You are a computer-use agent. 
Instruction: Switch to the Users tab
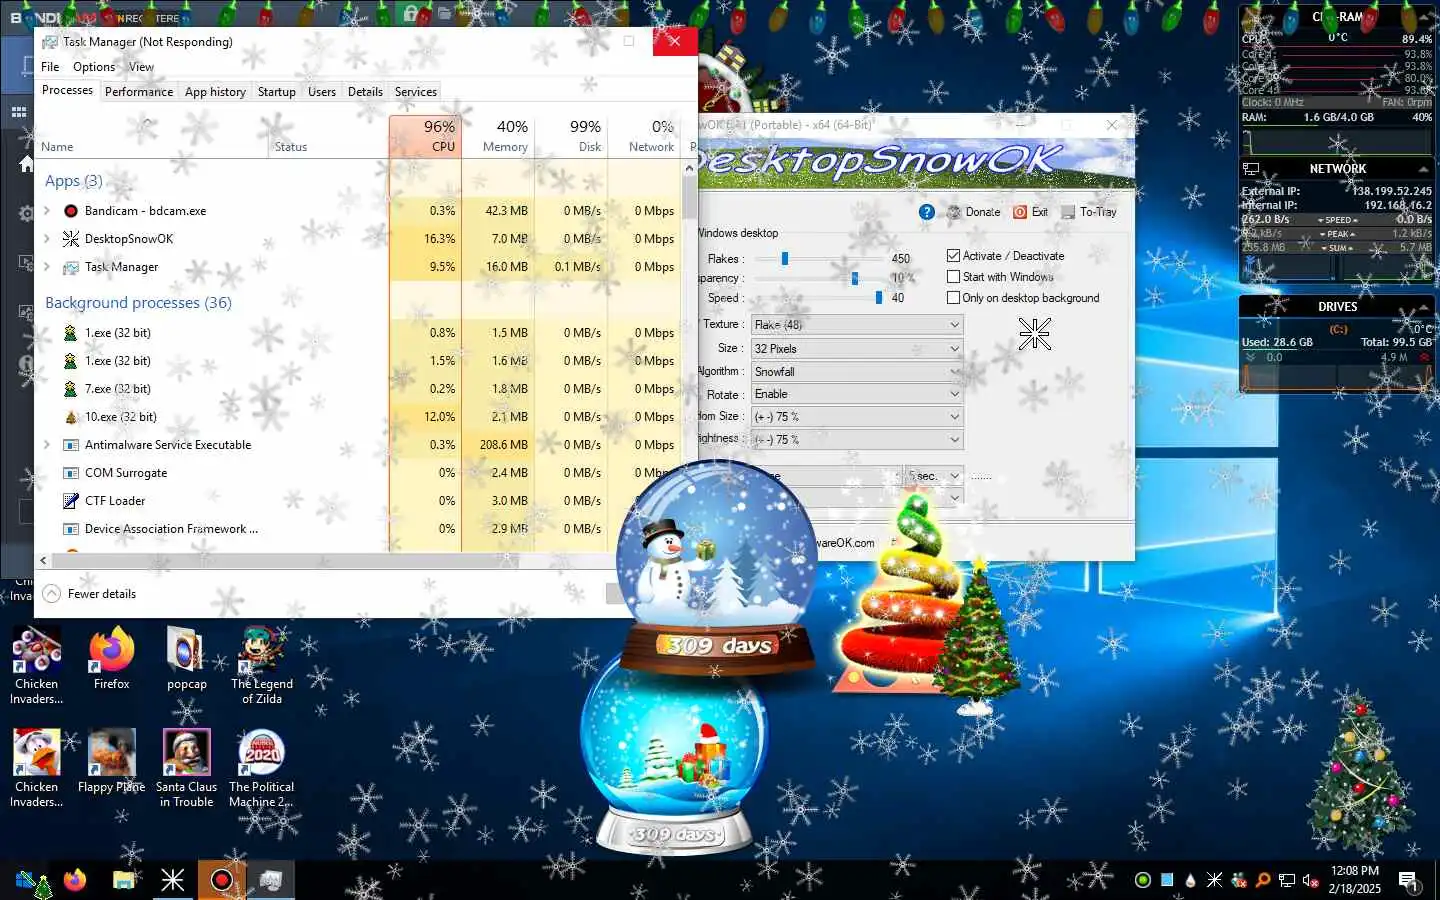click(x=322, y=92)
